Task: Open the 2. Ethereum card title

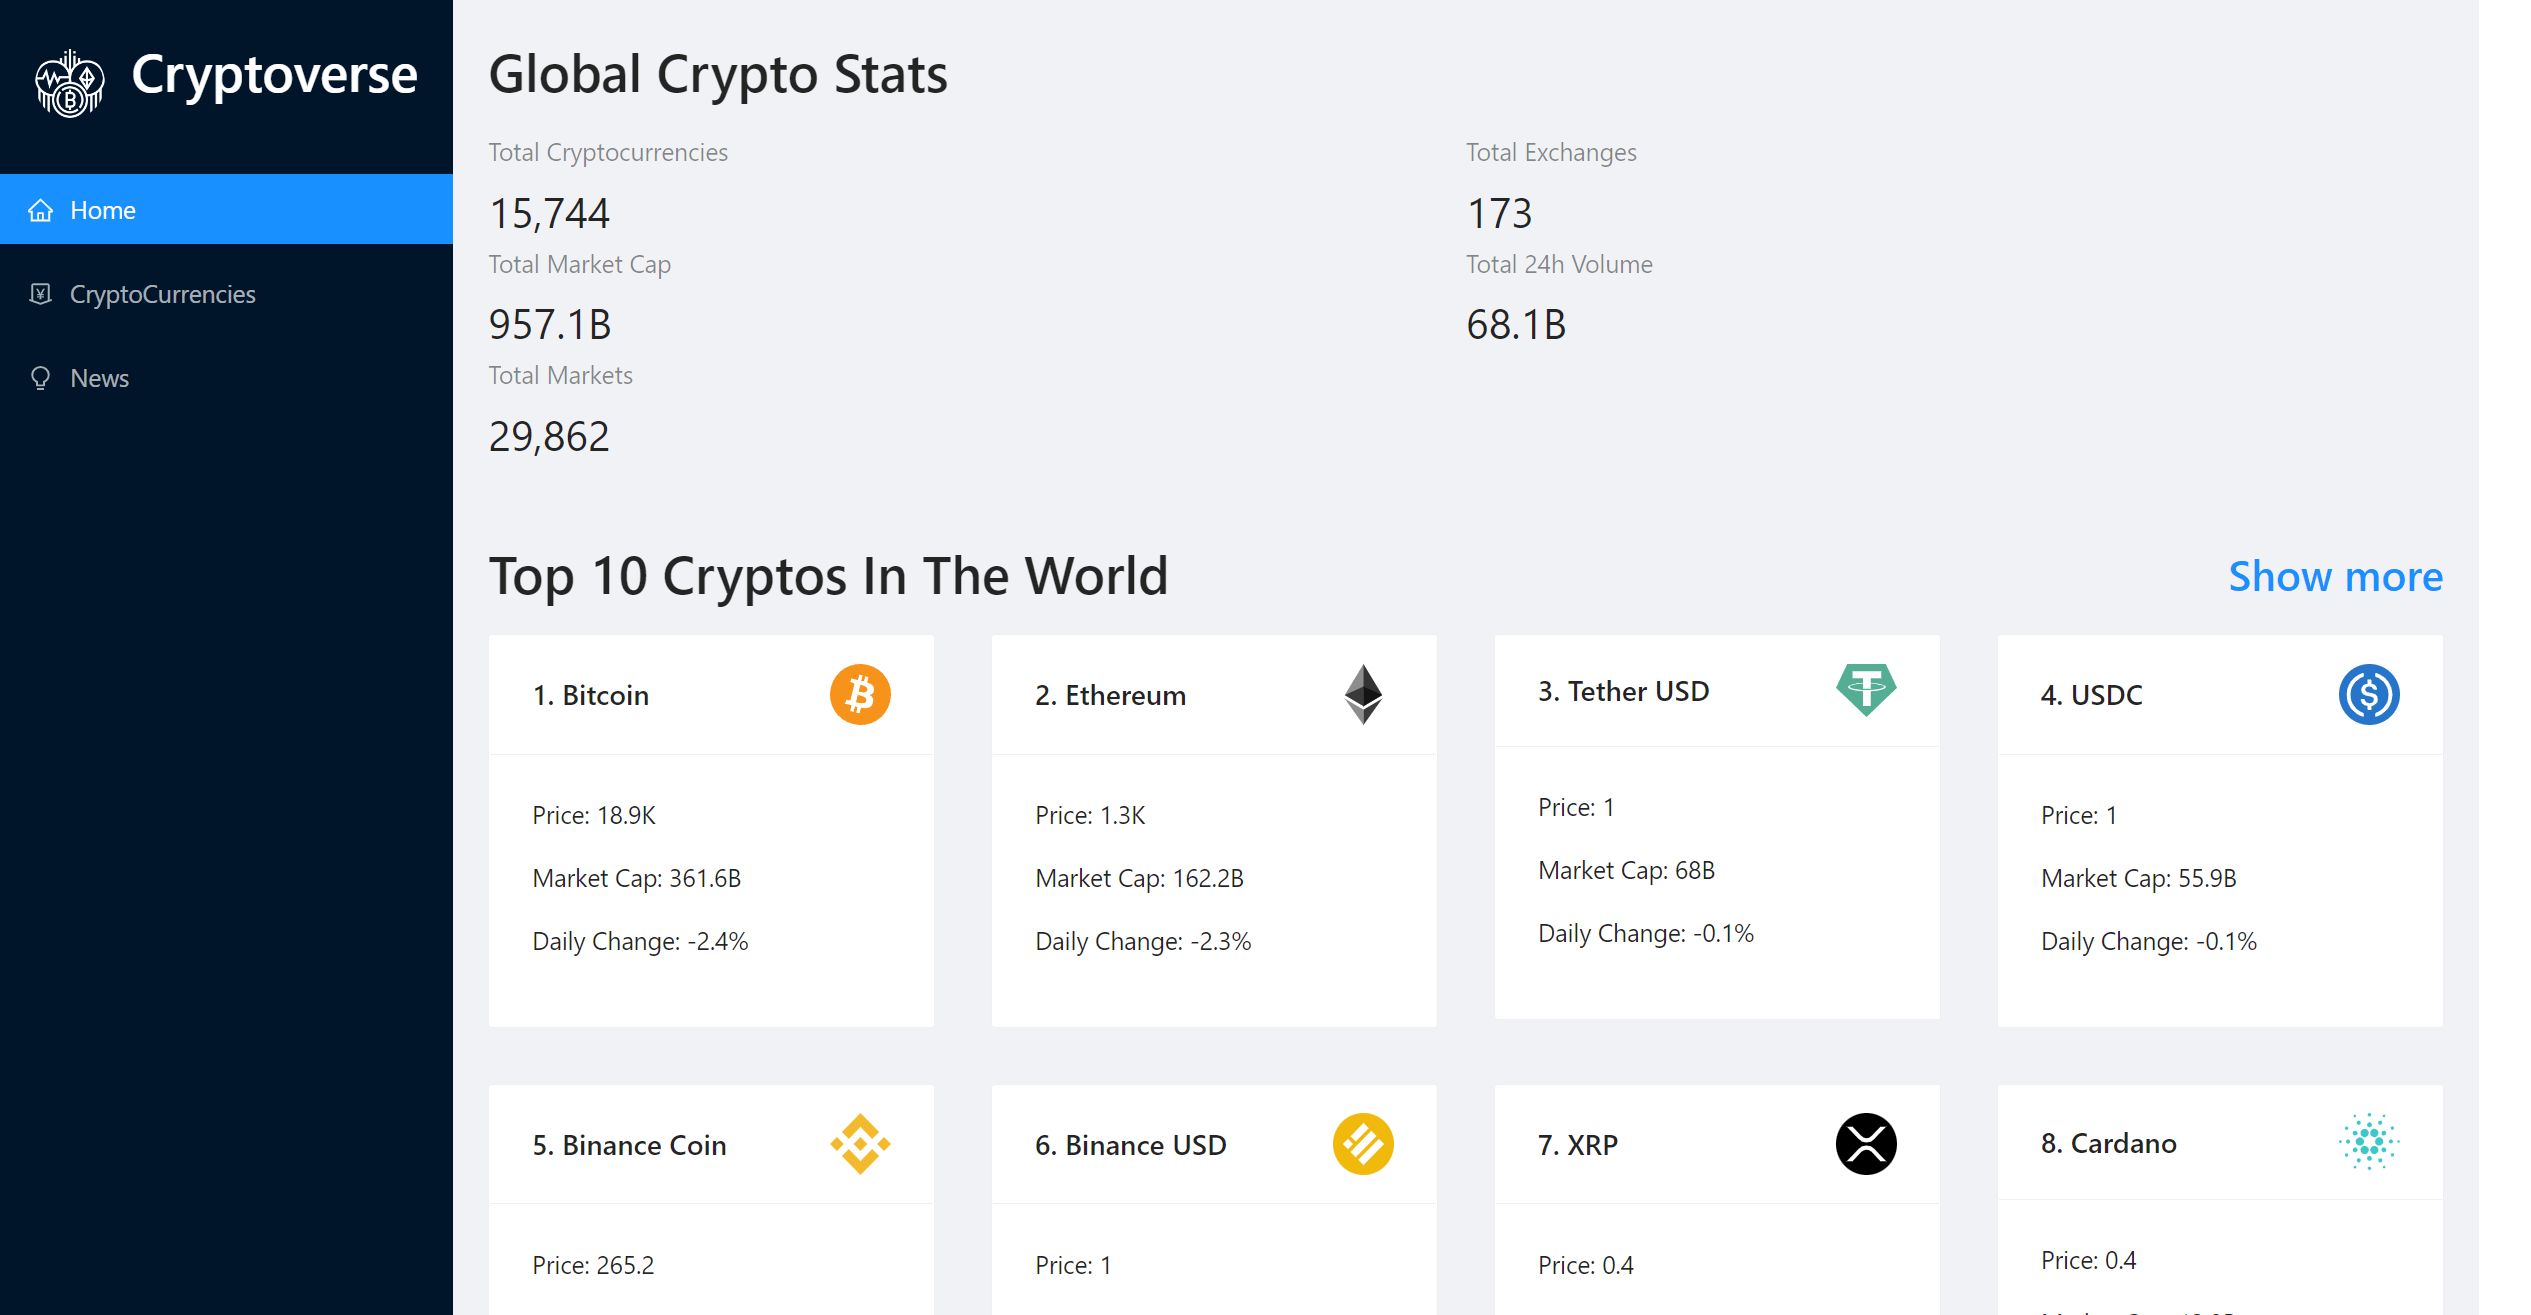Action: [1111, 695]
